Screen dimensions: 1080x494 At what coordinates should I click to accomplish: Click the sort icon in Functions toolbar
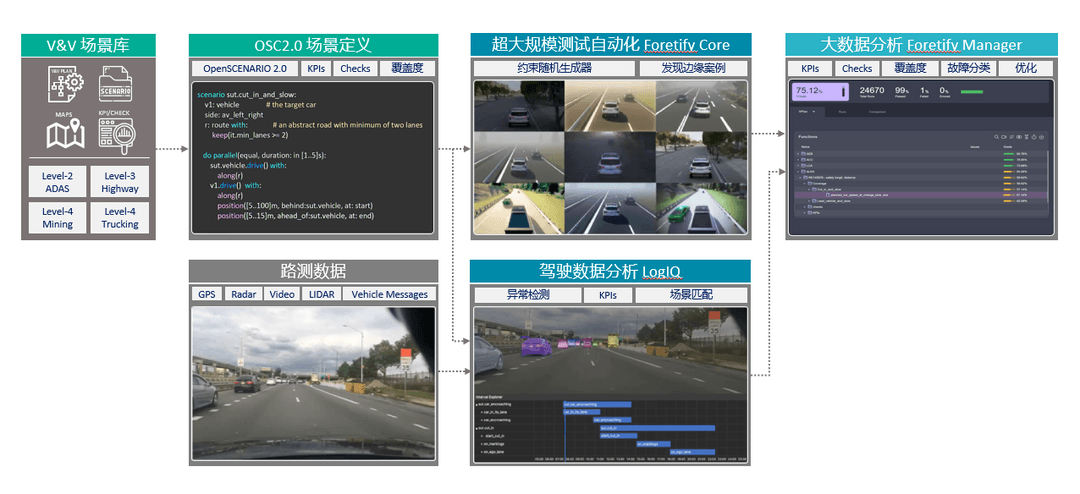tap(1011, 137)
